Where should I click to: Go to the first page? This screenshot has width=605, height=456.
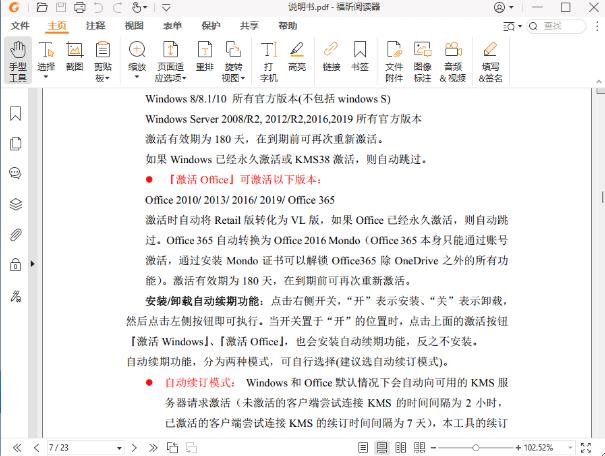[x=17, y=448]
